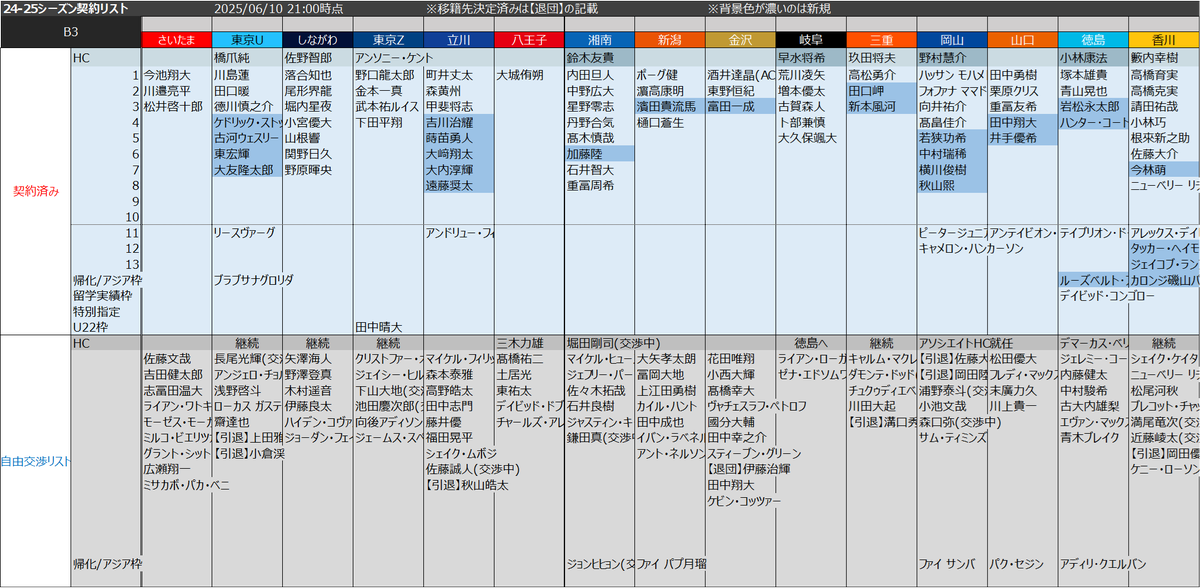1200x588 pixels.
Task: Click the 東京Z team header cell
Action: (388, 40)
